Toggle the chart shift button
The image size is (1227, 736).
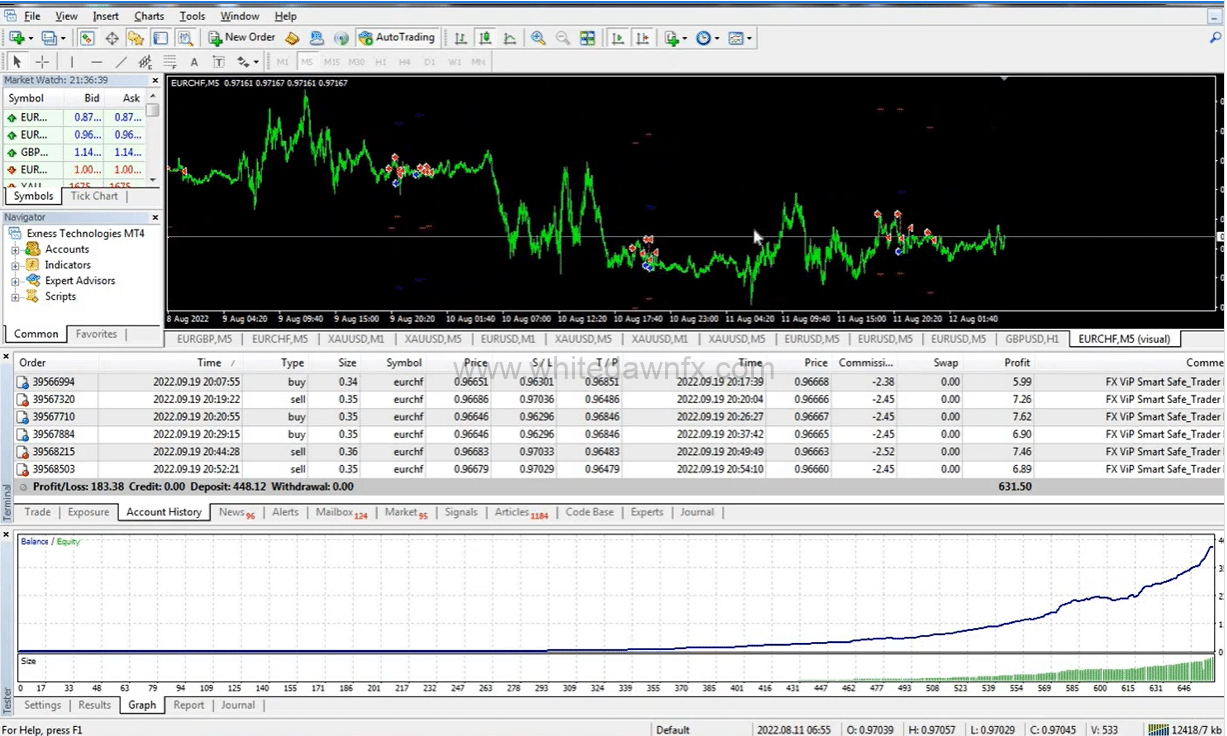(641, 38)
